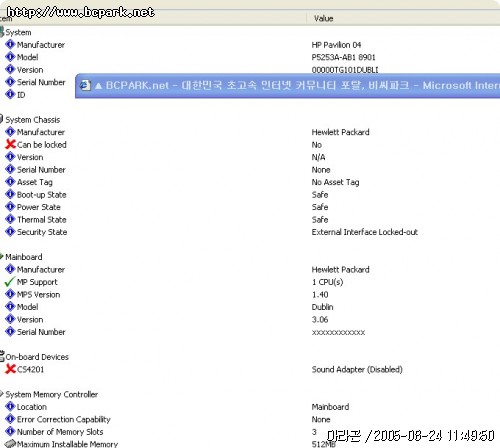Click the value 1 CPU(s)
The height and width of the screenshot is (448, 500).
click(327, 282)
